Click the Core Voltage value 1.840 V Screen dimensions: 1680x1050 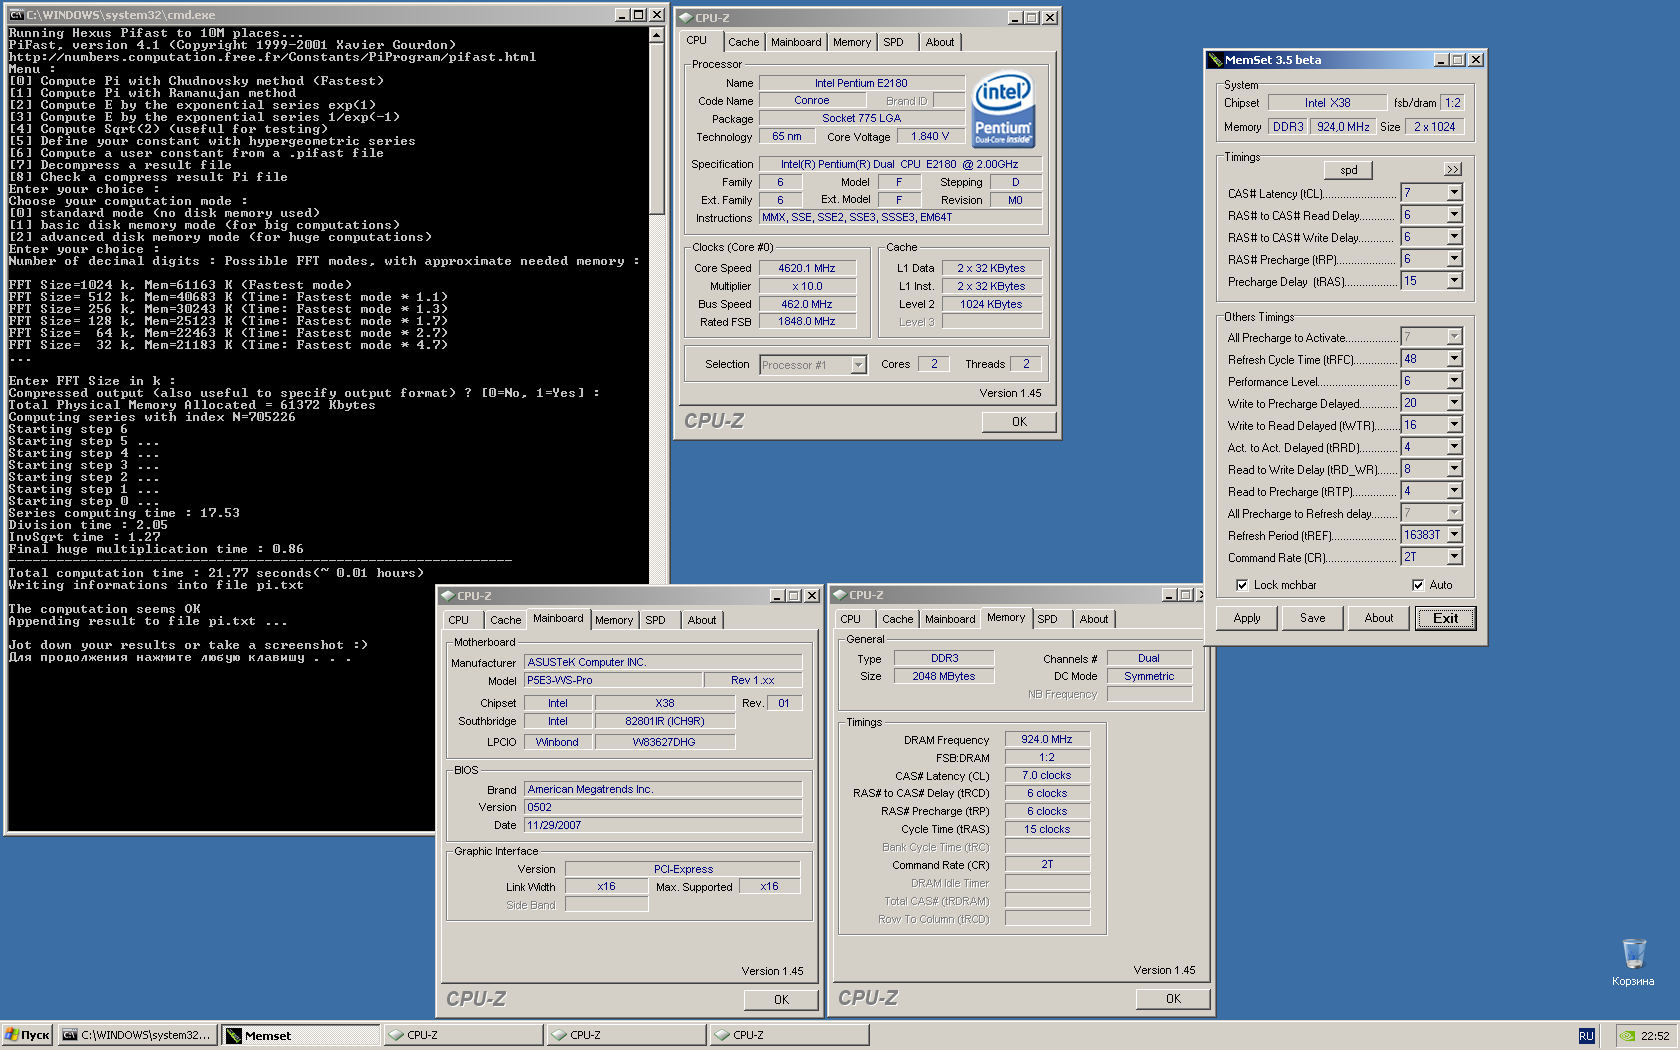pyautogui.click(x=930, y=137)
